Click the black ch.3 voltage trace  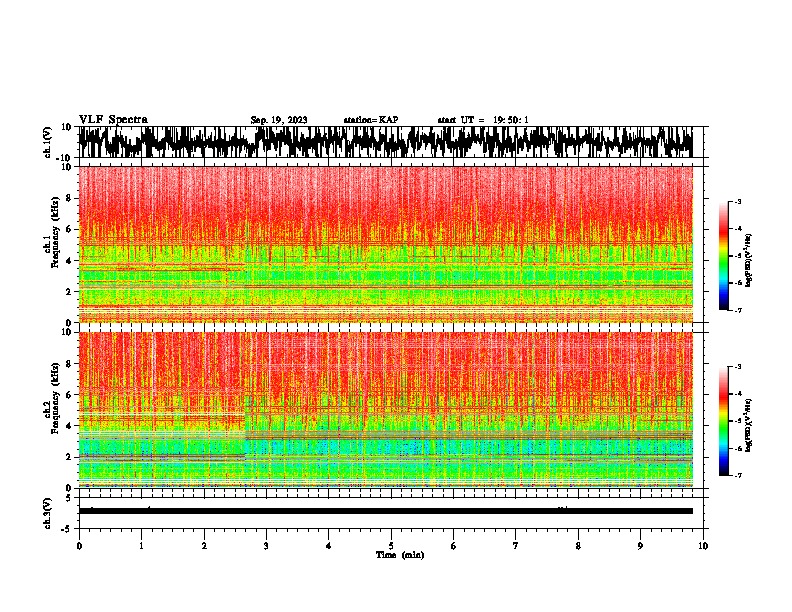pos(385,511)
